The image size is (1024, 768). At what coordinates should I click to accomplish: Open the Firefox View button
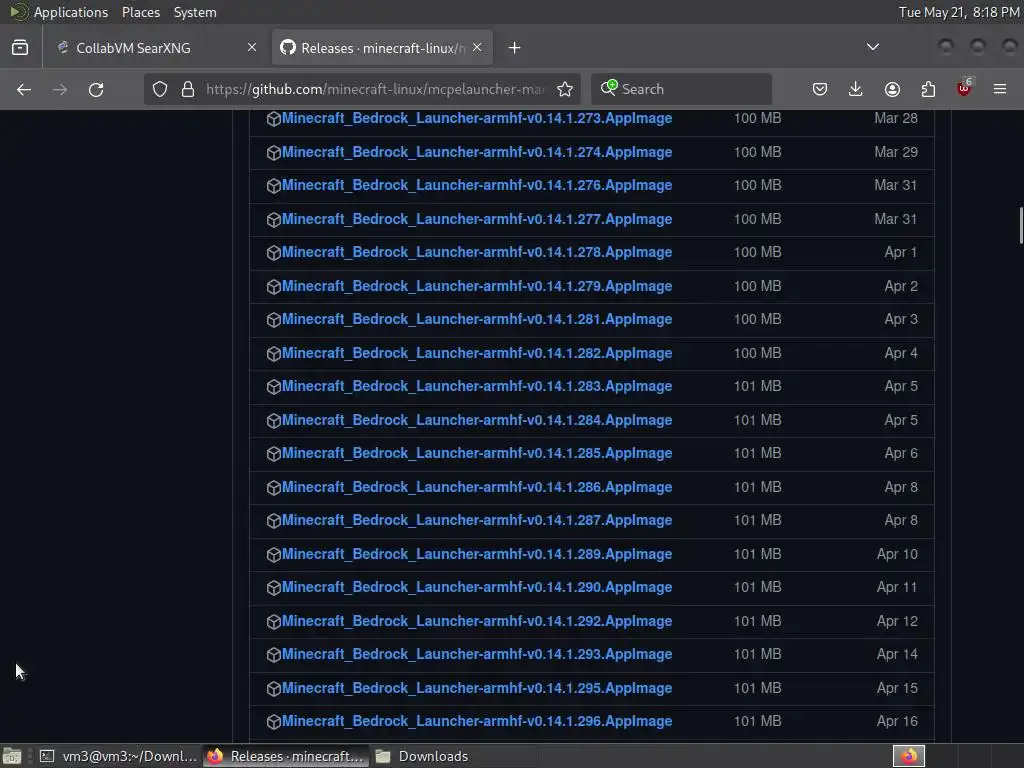click(x=20, y=48)
